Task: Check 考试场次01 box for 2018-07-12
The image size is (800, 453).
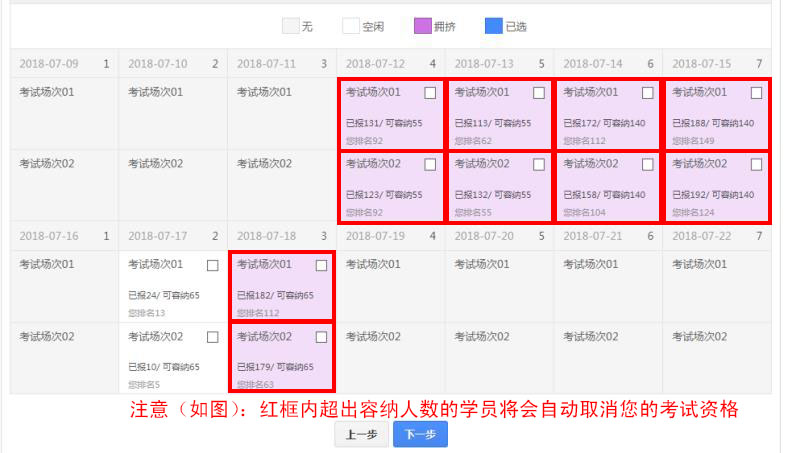Action: tap(430, 93)
